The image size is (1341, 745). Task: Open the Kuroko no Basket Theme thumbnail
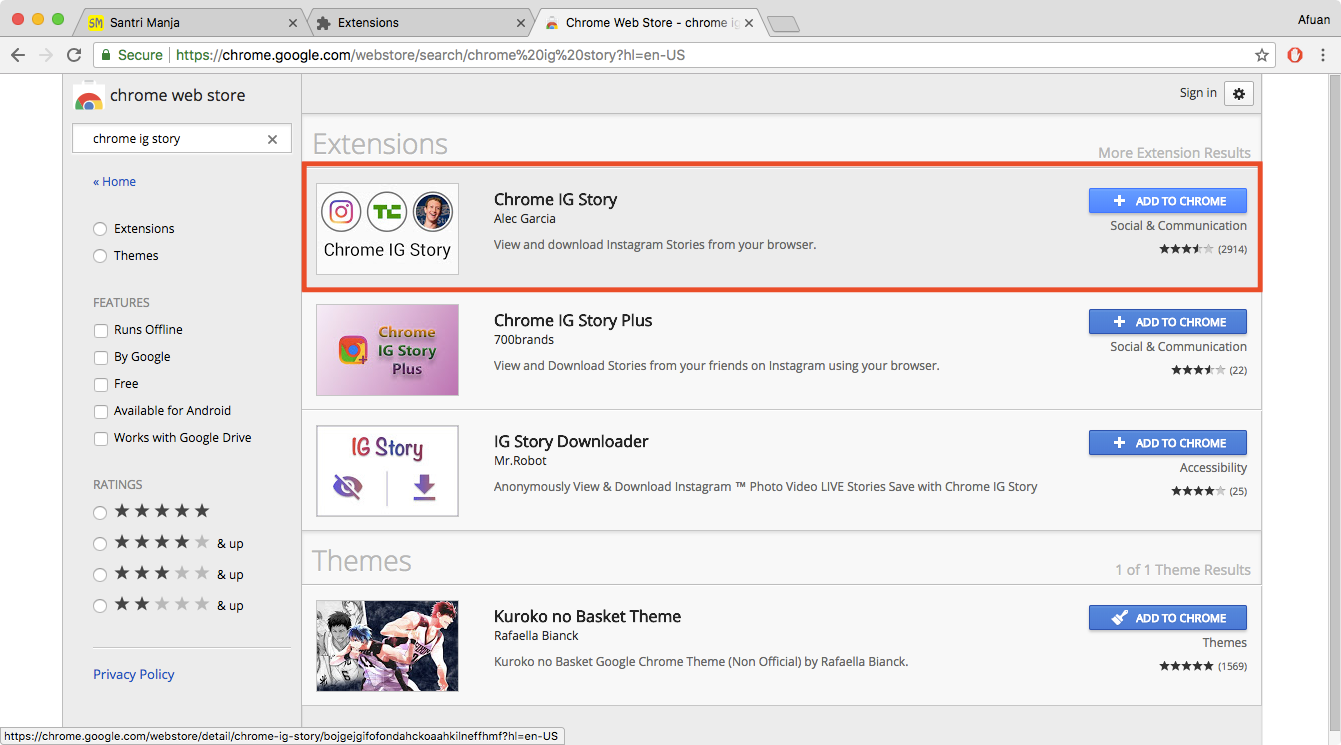pos(387,646)
